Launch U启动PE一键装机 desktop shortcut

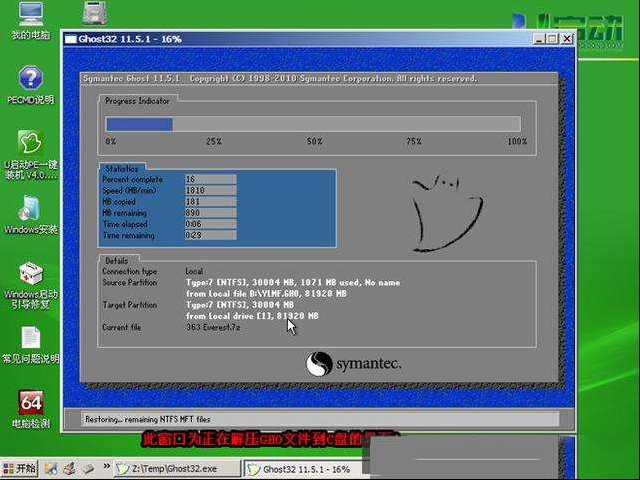(x=31, y=155)
